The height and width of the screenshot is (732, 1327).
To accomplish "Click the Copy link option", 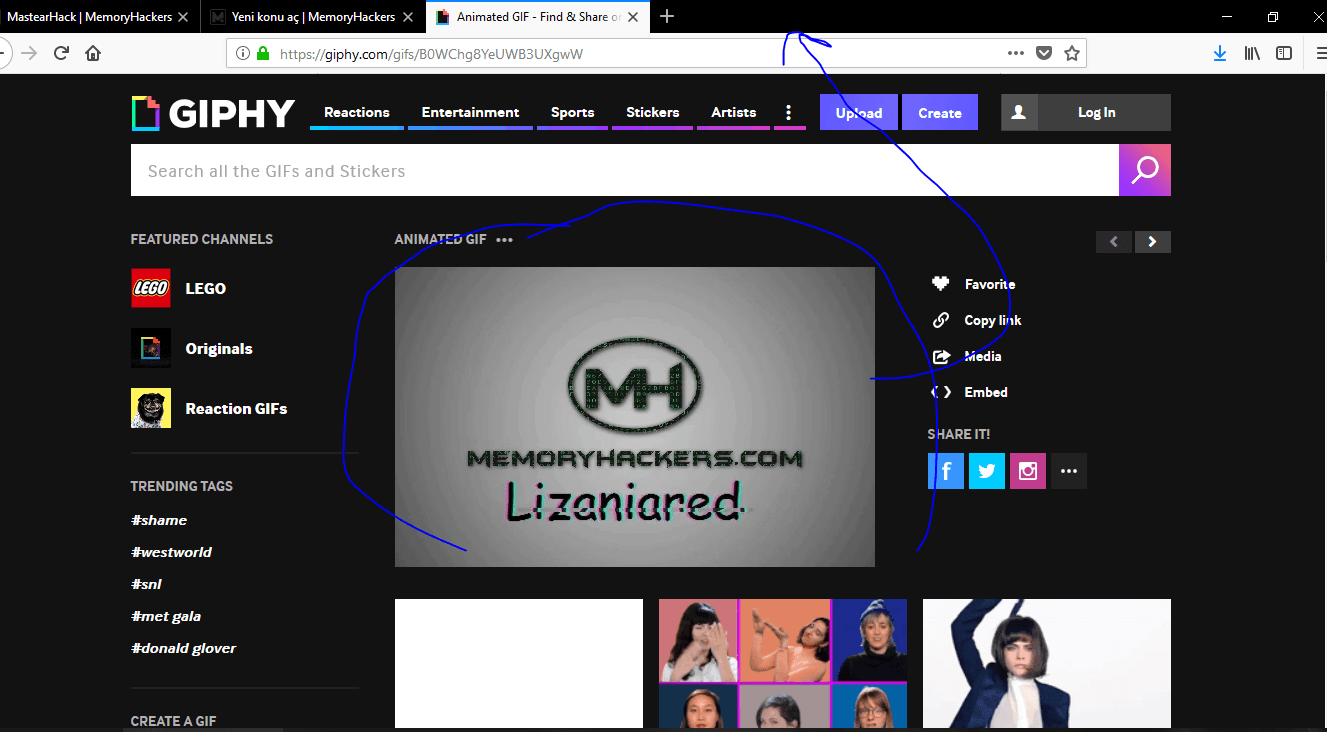I will pyautogui.click(x=992, y=320).
